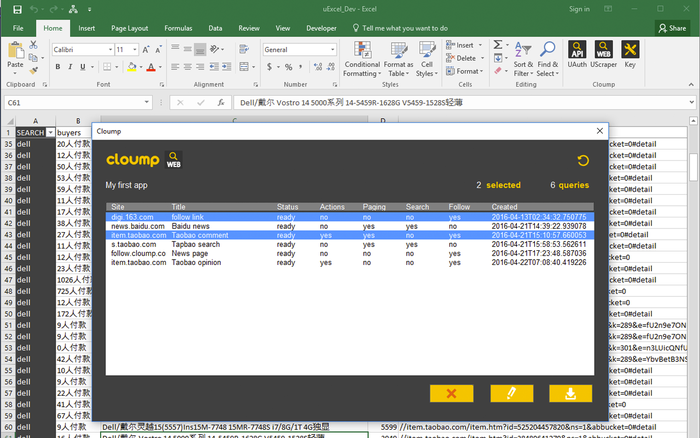Image resolution: width=700 pixels, height=438 pixels.
Task: Click refresh icon in Cloump dialog
Action: tap(583, 160)
